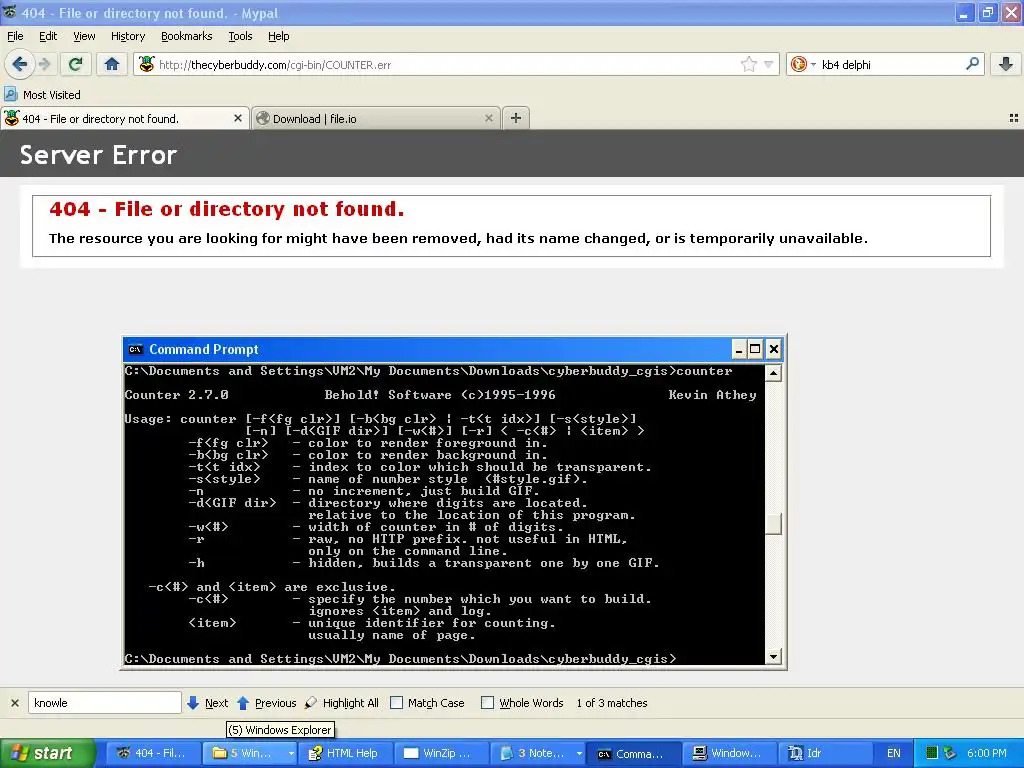Go forward one page in the browser

[x=44, y=64]
